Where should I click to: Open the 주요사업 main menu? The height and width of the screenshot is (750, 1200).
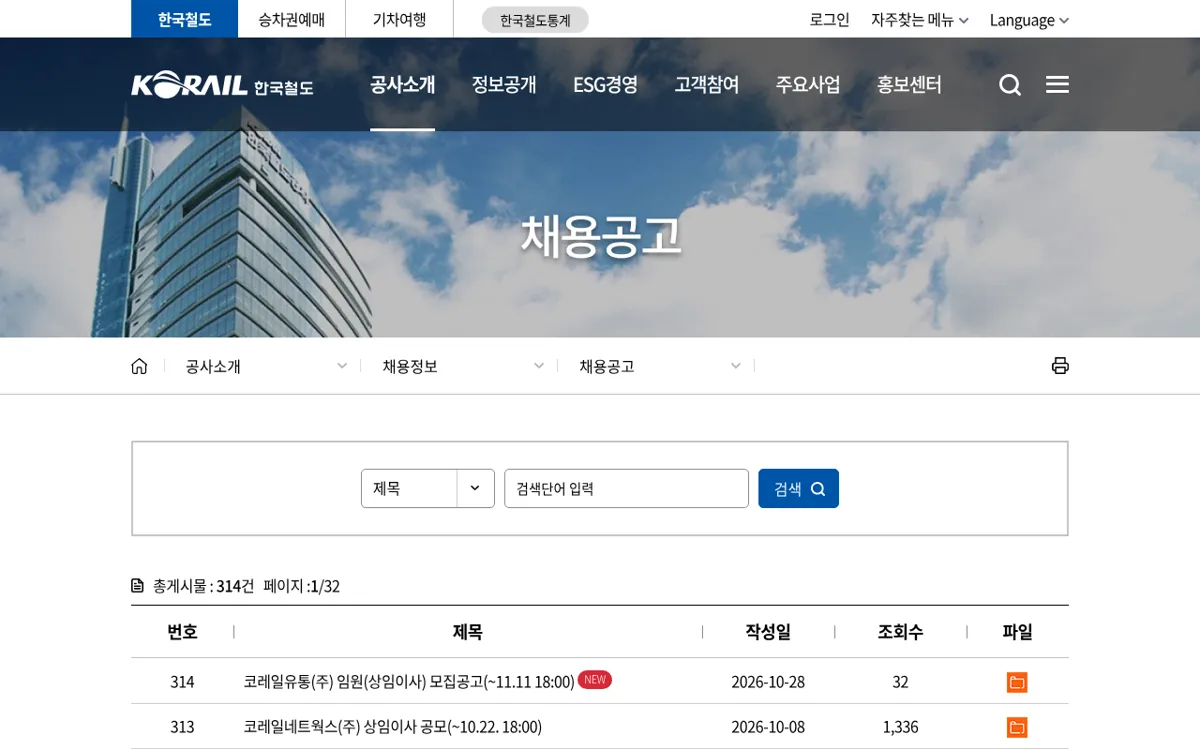pos(808,85)
